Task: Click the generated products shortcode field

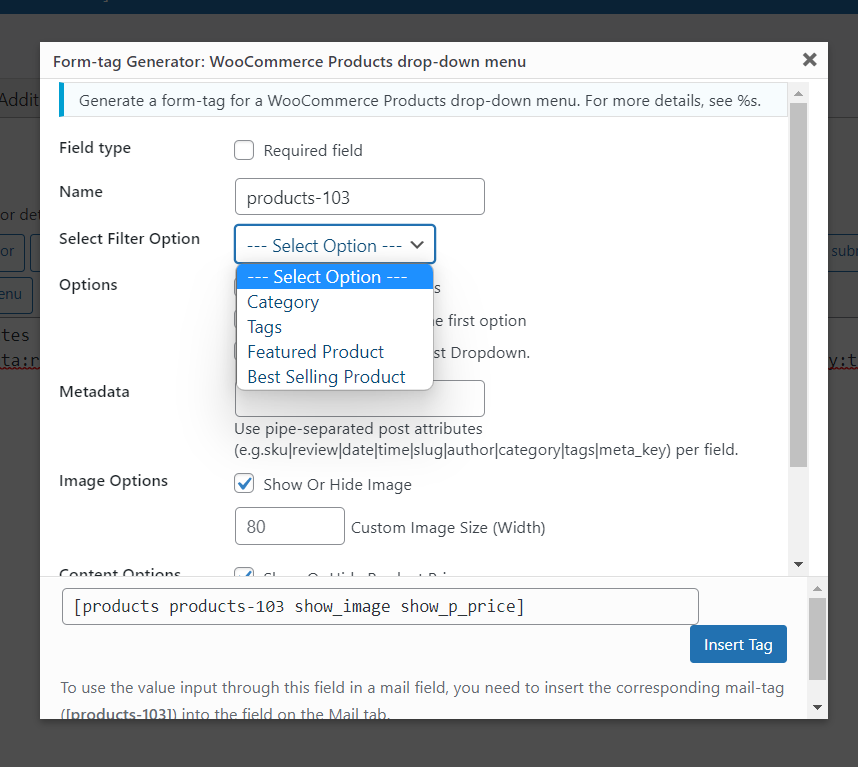Action: coord(380,606)
